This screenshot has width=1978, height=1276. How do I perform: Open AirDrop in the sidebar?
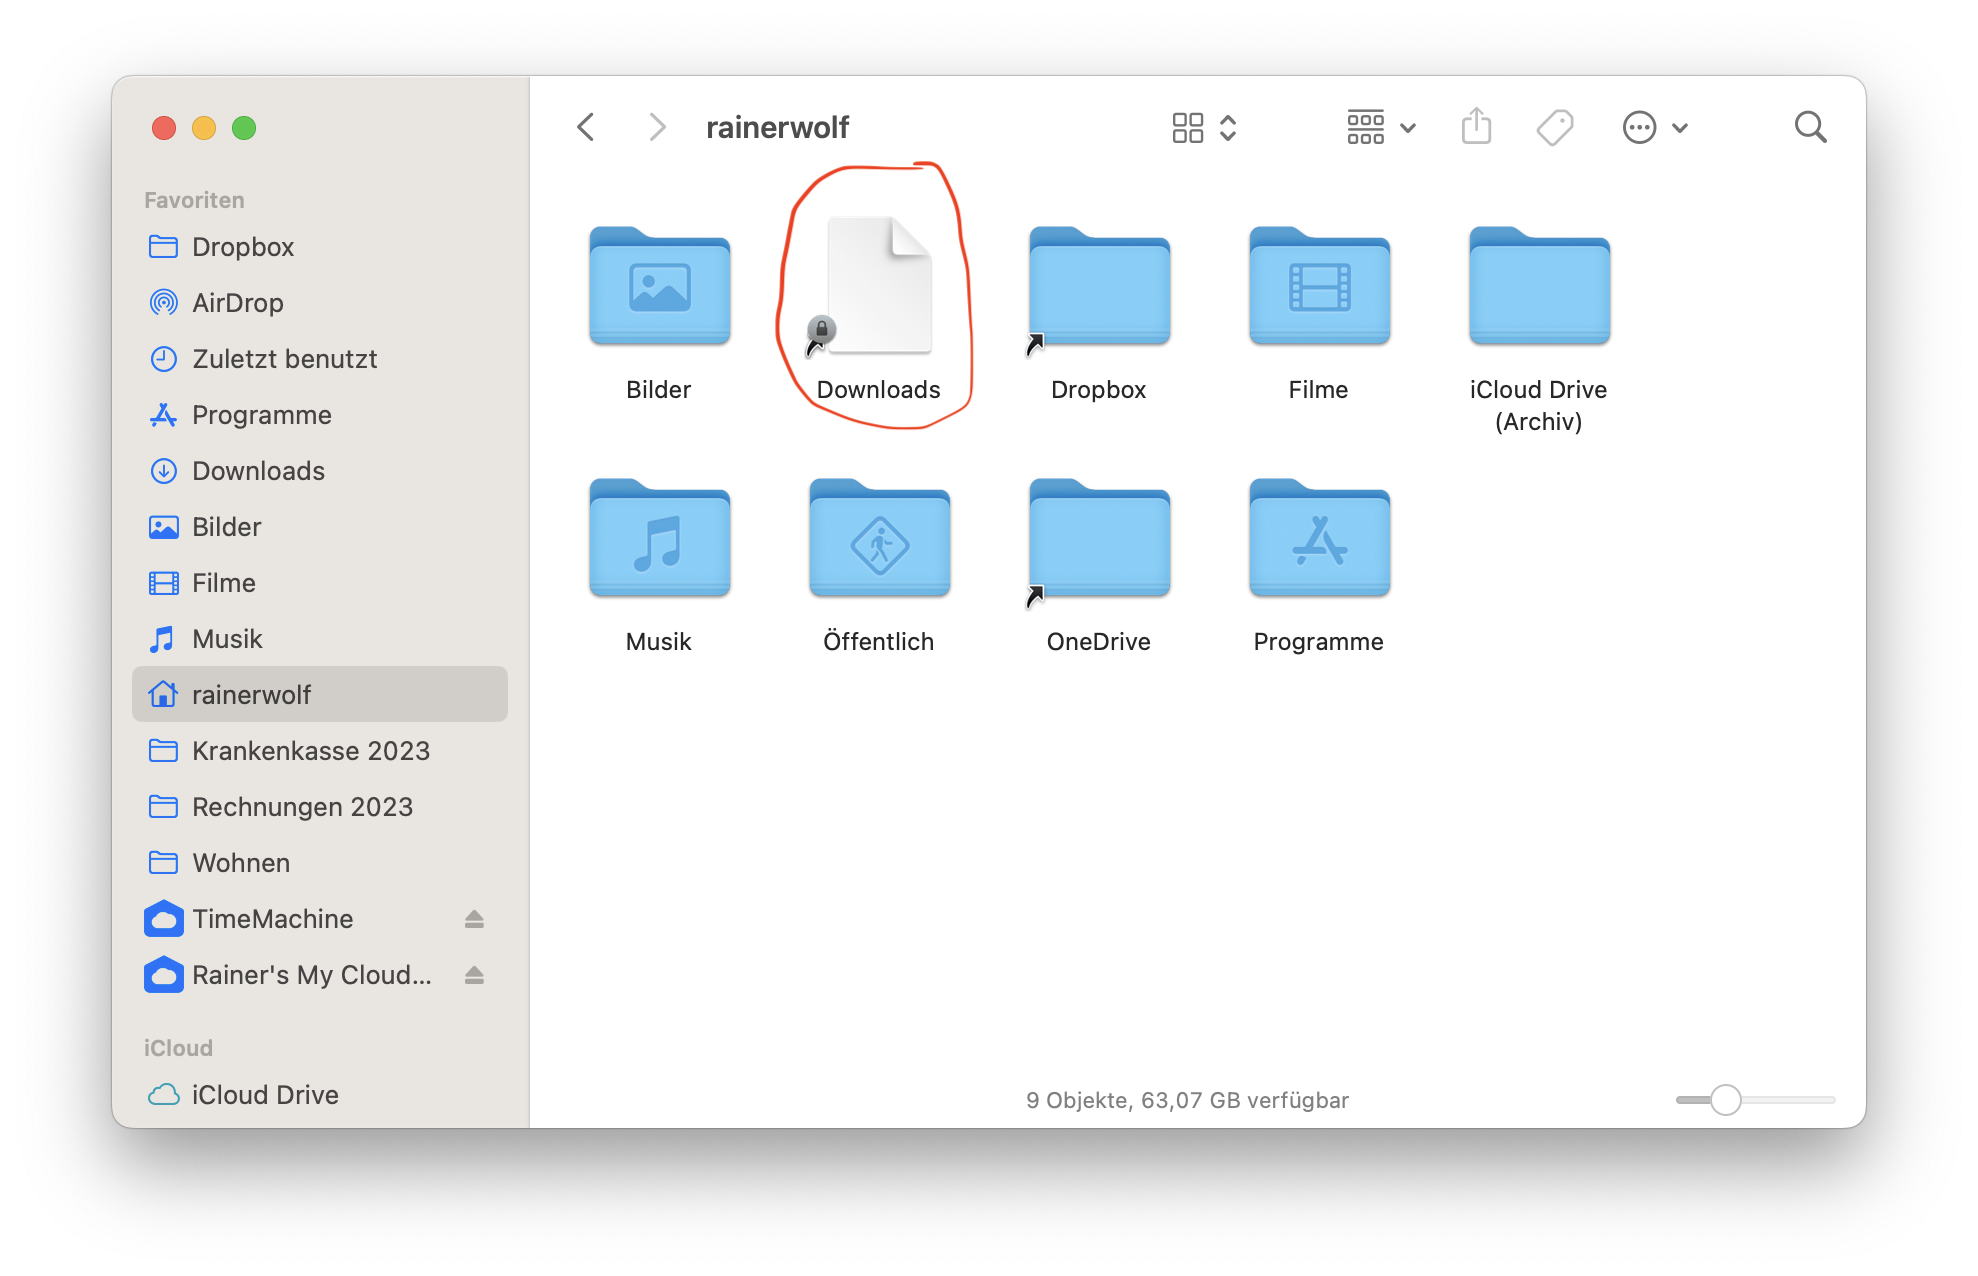click(237, 303)
